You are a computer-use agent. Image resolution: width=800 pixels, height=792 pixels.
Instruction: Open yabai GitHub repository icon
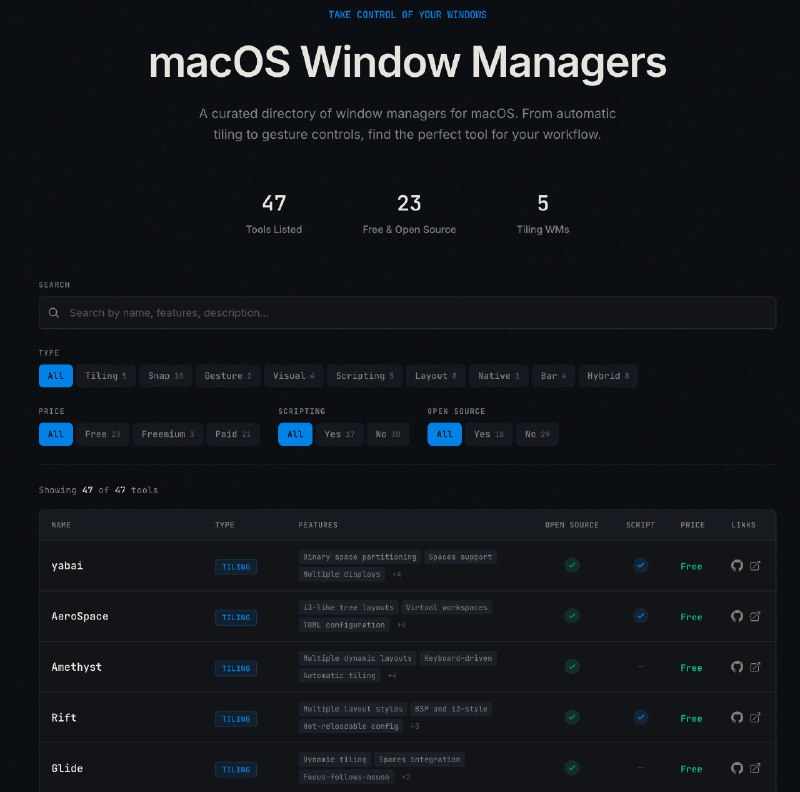(736, 565)
